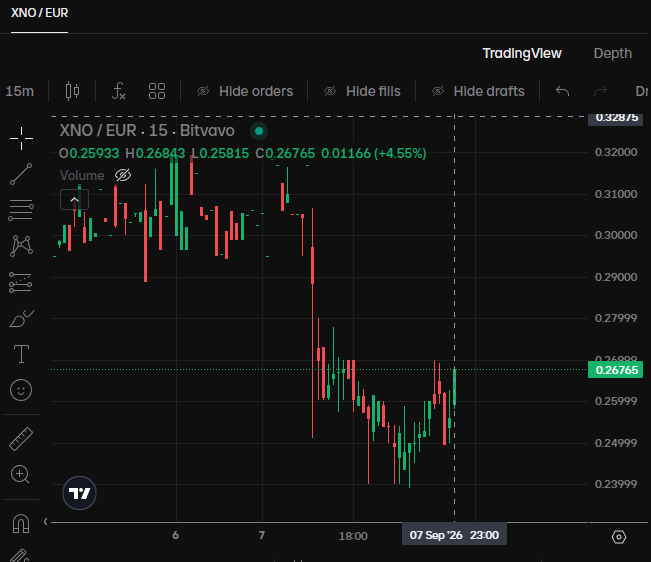Image resolution: width=651 pixels, height=562 pixels.
Task: Open the Fibonacci/horizontal lines tool
Action: [x=21, y=210]
